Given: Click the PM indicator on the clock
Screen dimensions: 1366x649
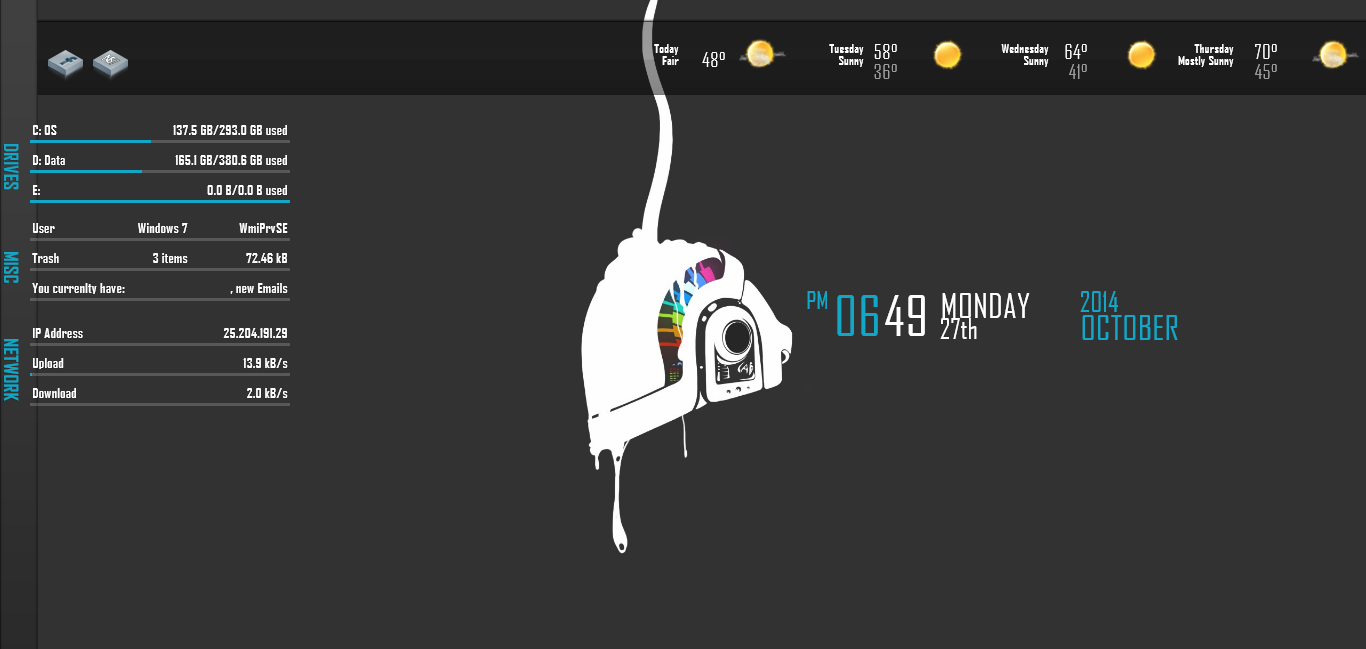Looking at the screenshot, I should (x=818, y=300).
